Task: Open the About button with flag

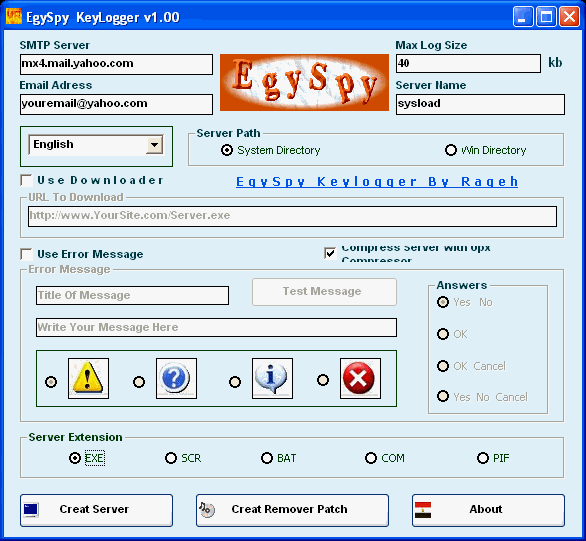Action: click(488, 510)
